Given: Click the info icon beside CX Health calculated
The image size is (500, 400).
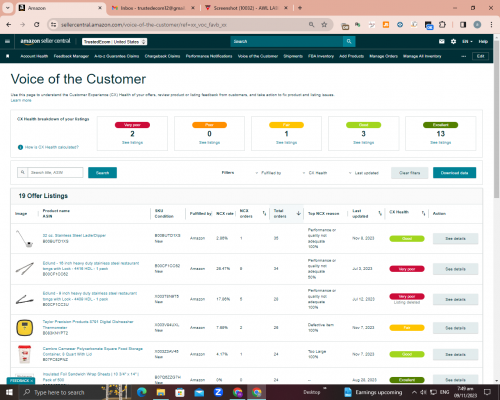Looking at the screenshot, I should [20, 147].
